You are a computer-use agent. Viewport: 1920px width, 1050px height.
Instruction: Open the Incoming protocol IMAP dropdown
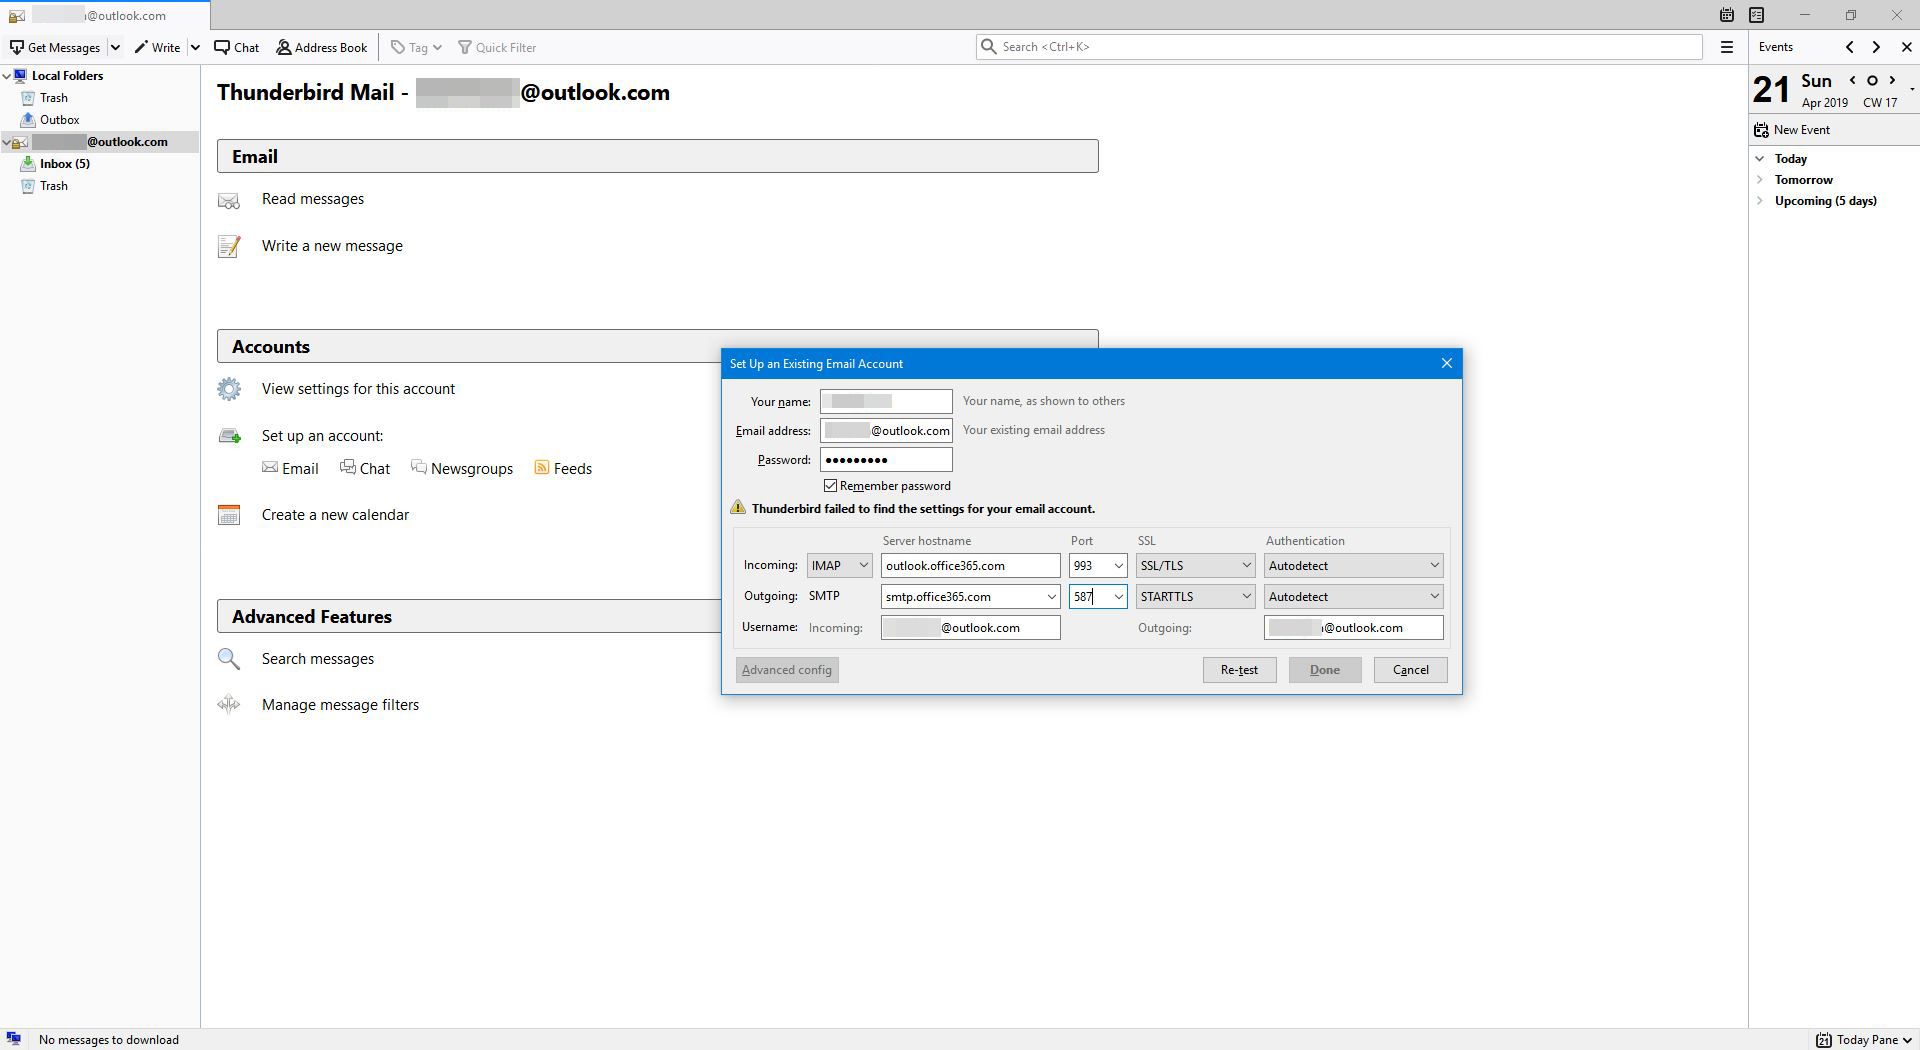tap(839, 566)
